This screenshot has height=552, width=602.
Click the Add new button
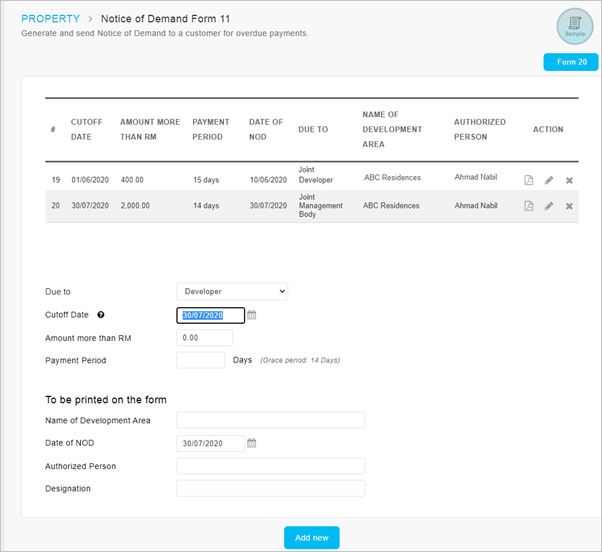click(x=312, y=537)
